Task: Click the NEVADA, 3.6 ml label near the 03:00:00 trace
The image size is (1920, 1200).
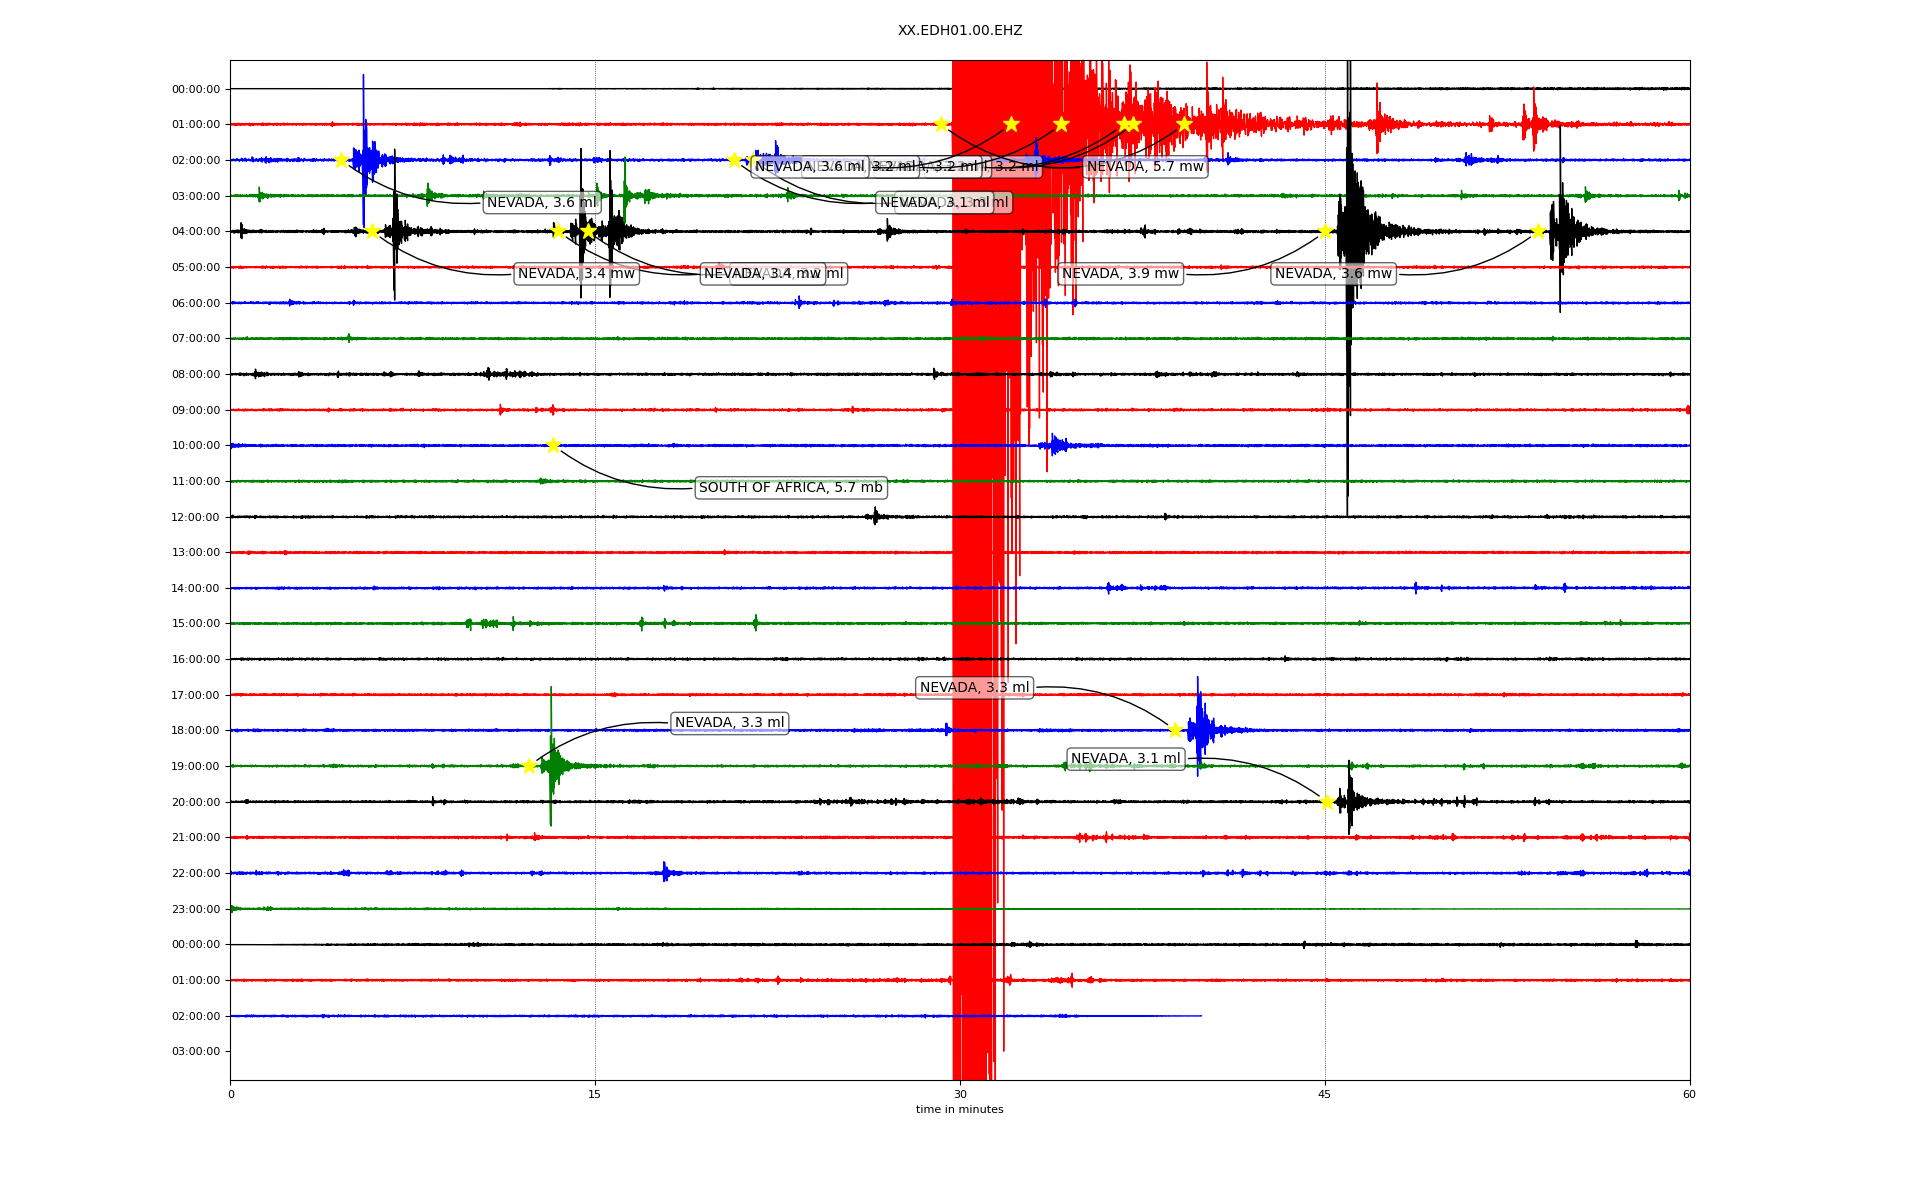Action: [541, 203]
